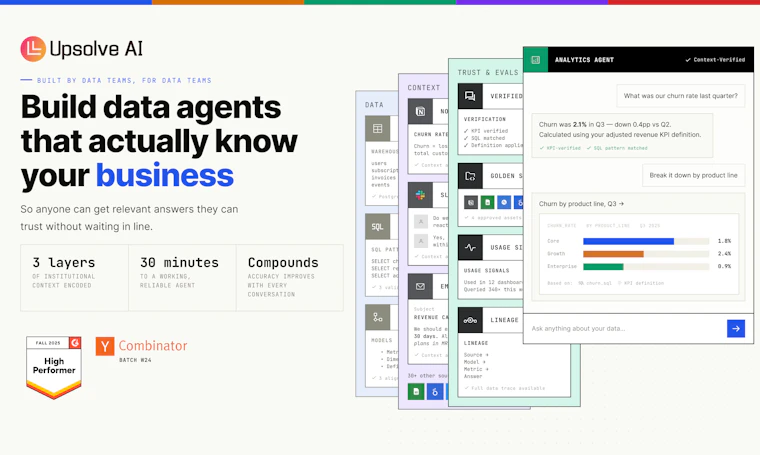The height and width of the screenshot is (455, 760).
Task: Click the '2.4%' Growth value
Action: click(x=724, y=253)
